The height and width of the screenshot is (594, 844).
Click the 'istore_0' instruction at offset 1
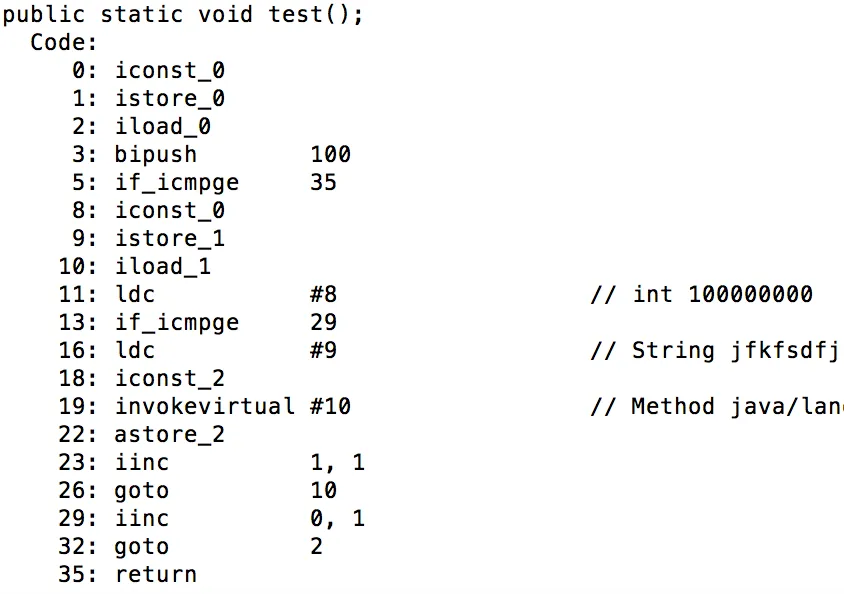170,99
